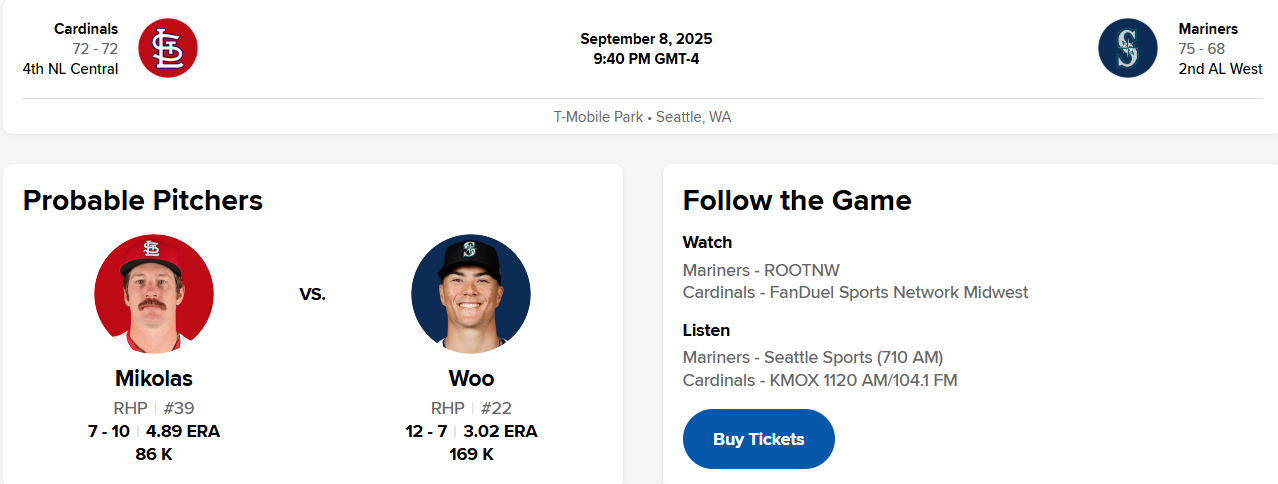Click the St. Louis Cardinals logo
This screenshot has width=1278, height=484.
(x=168, y=48)
